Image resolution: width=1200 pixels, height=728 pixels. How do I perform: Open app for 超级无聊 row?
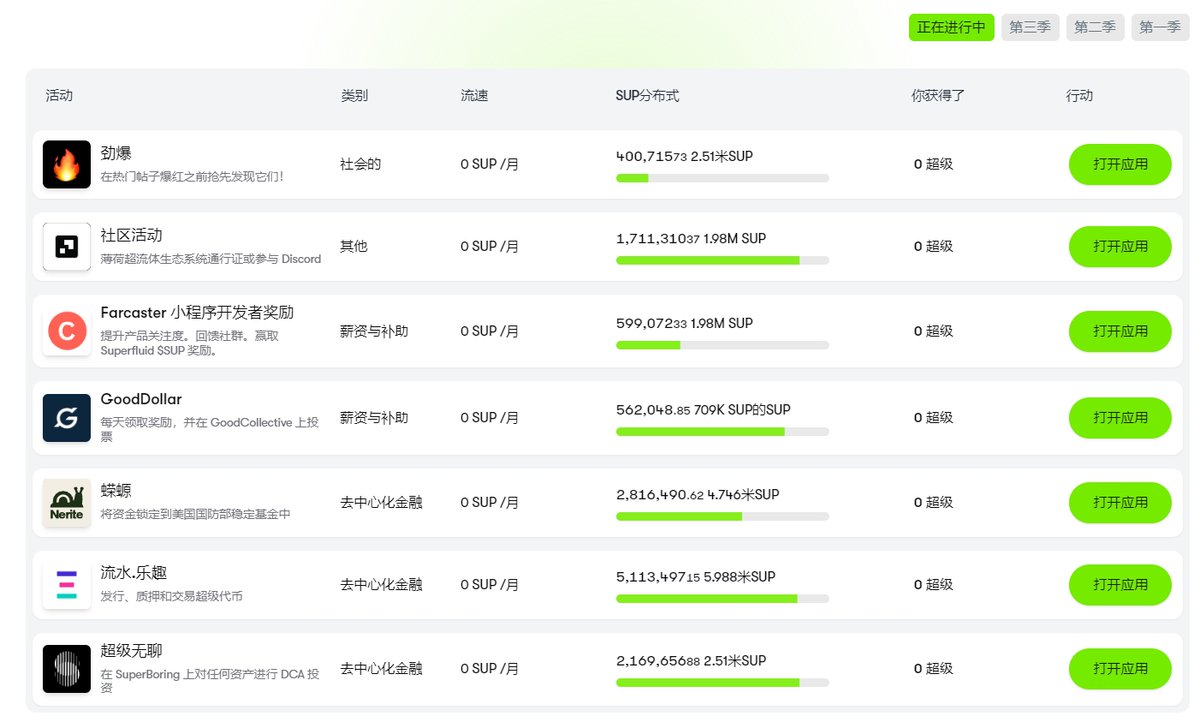click(x=1120, y=669)
